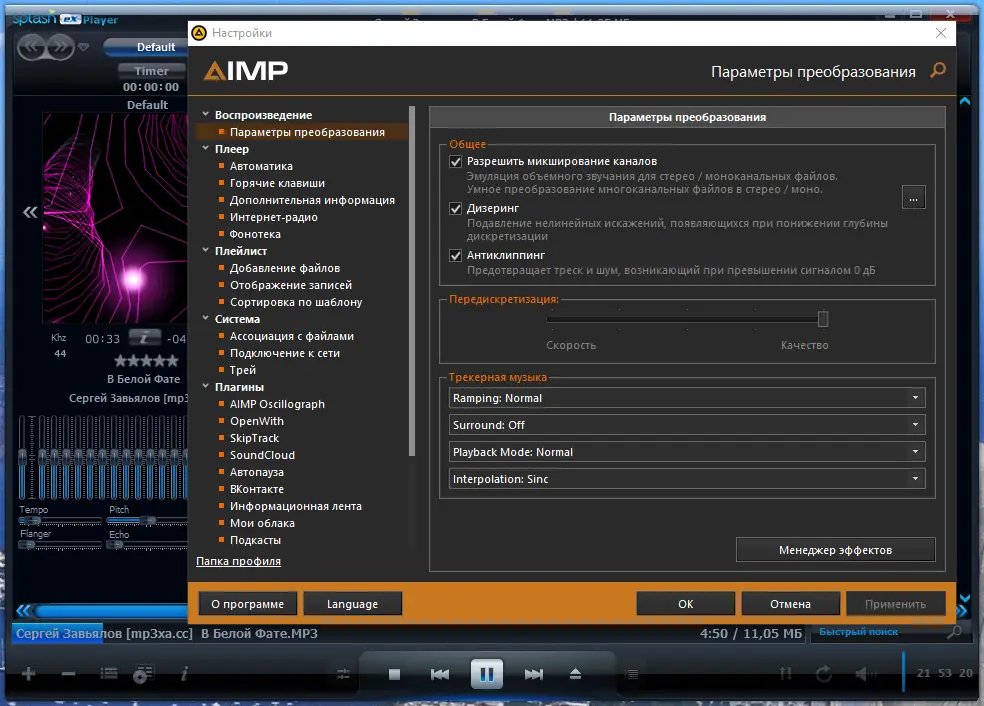
Task: Click the shuffle arrows icon
Action: point(785,674)
